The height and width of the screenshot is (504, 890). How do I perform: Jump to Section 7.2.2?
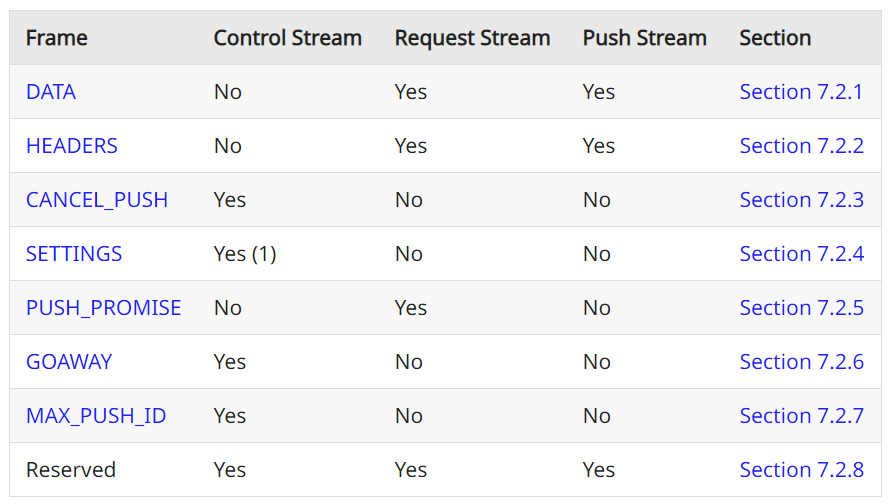pyautogui.click(x=801, y=146)
